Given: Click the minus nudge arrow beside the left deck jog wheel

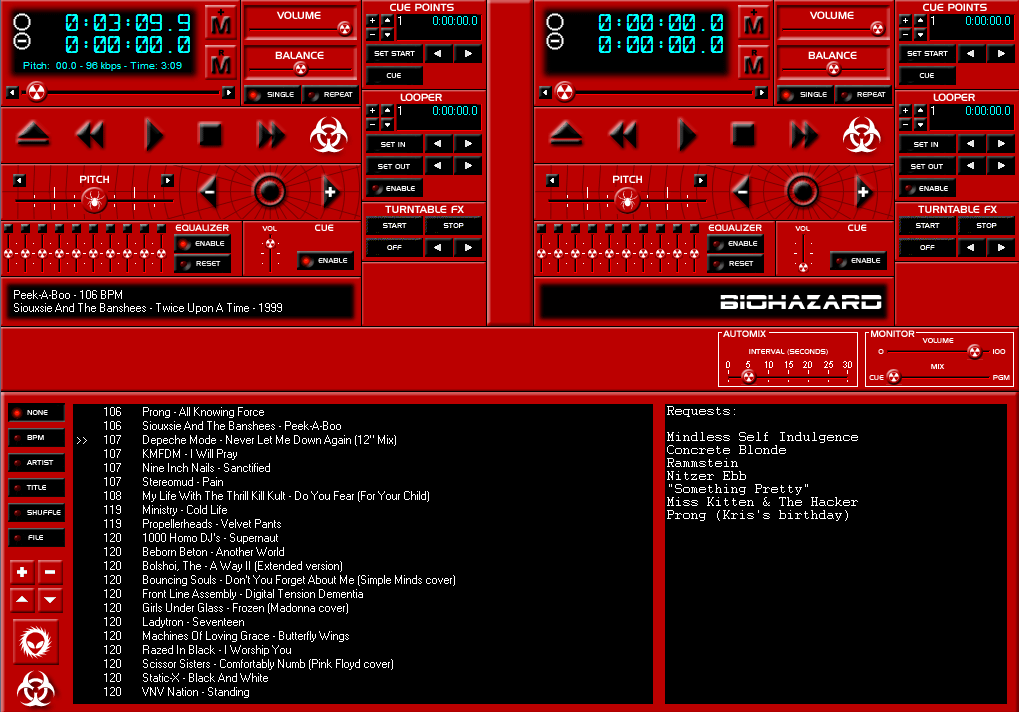Looking at the screenshot, I should 209,192.
